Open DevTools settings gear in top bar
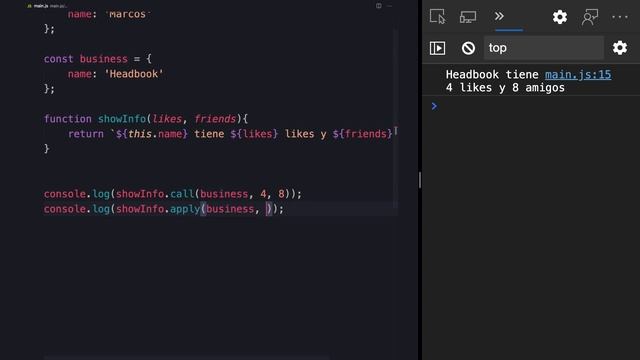Viewport: 640px width, 360px height. pos(560,17)
